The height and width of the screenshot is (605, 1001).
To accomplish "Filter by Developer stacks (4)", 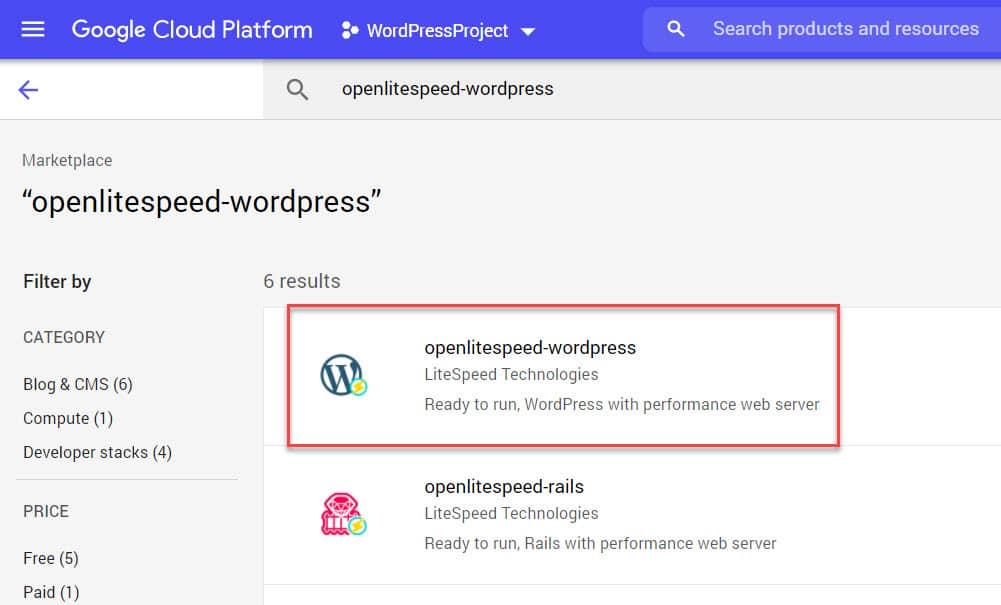I will [x=98, y=452].
